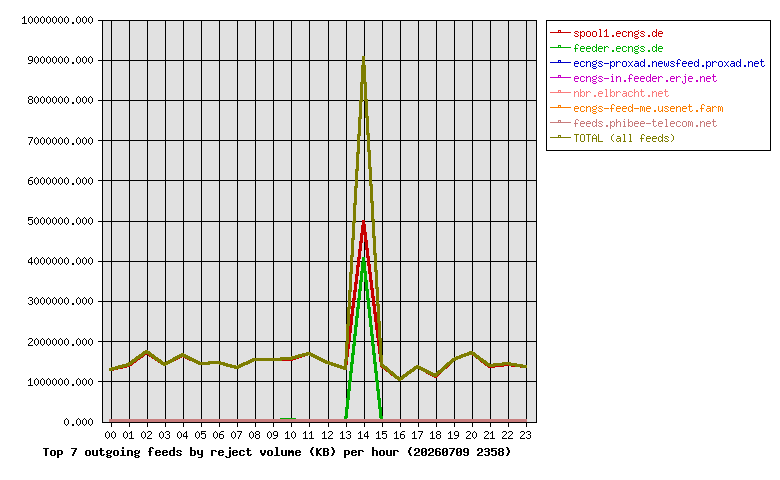Click hour 23 on the x-axis
This screenshot has height=480, width=780.
525,435
